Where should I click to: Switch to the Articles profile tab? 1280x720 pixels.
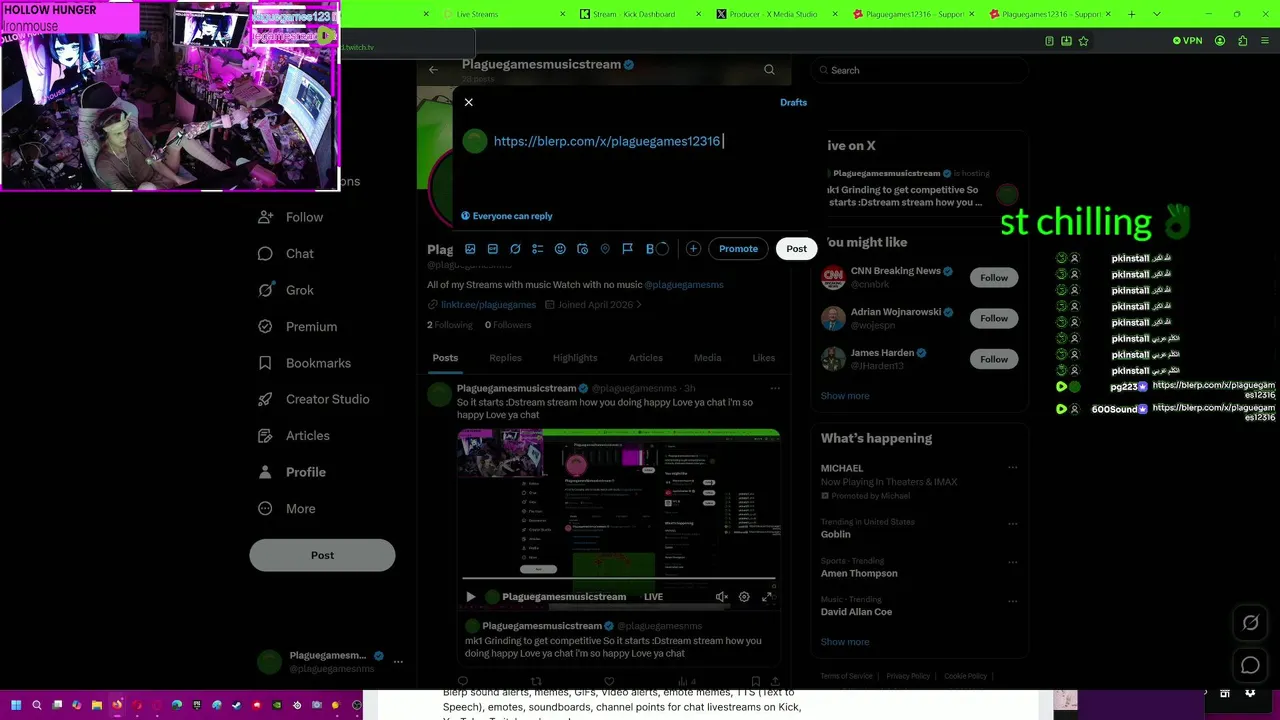645,358
